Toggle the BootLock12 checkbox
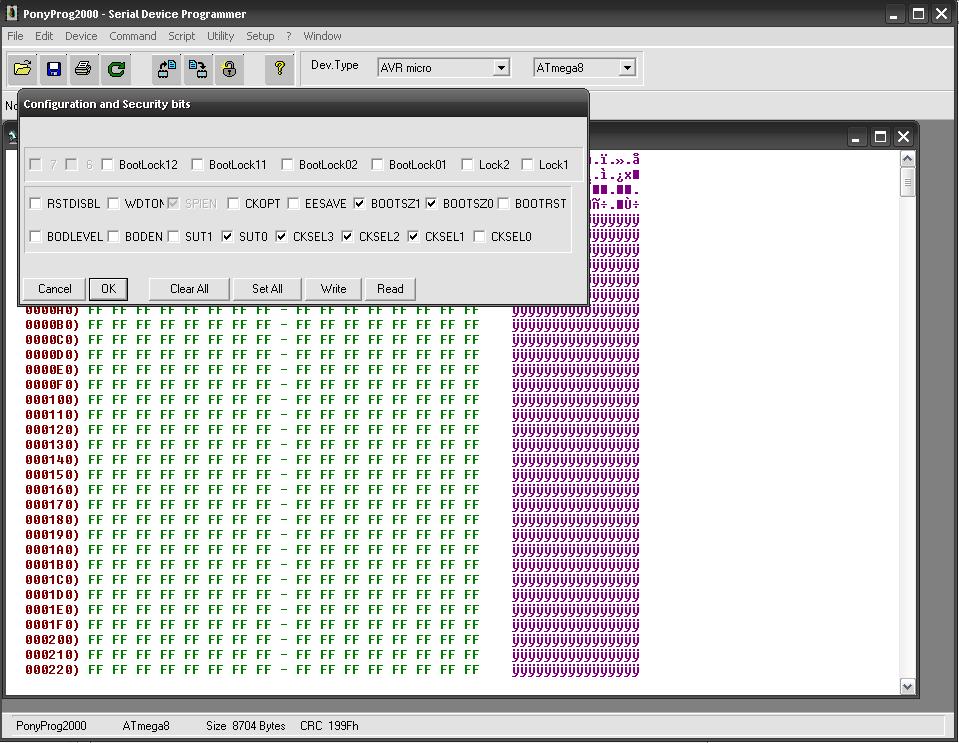 pyautogui.click(x=107, y=164)
